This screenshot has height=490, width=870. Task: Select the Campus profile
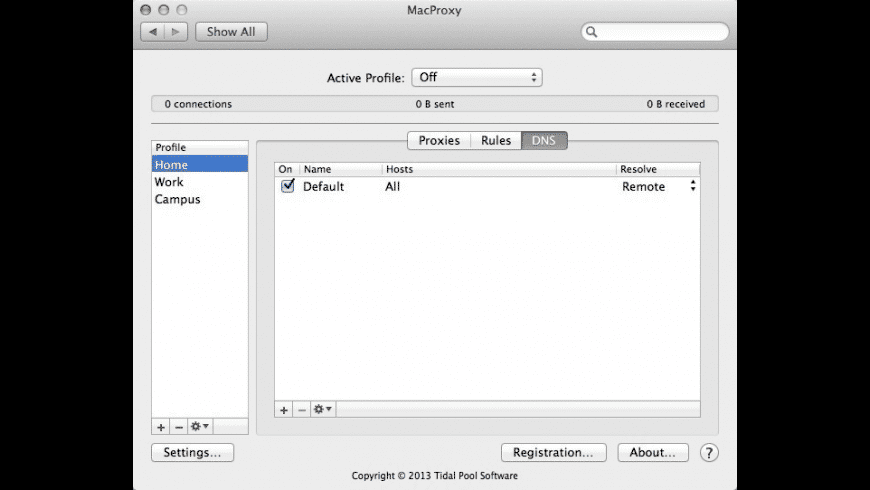[200, 199]
